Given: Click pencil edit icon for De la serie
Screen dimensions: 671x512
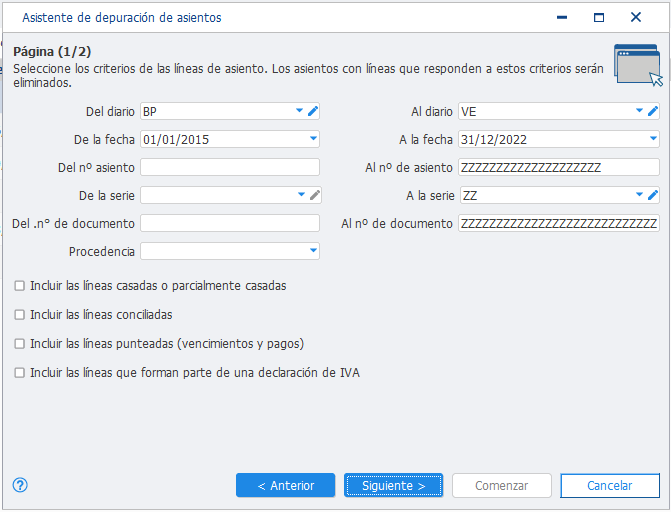Looking at the screenshot, I should (x=315, y=195).
